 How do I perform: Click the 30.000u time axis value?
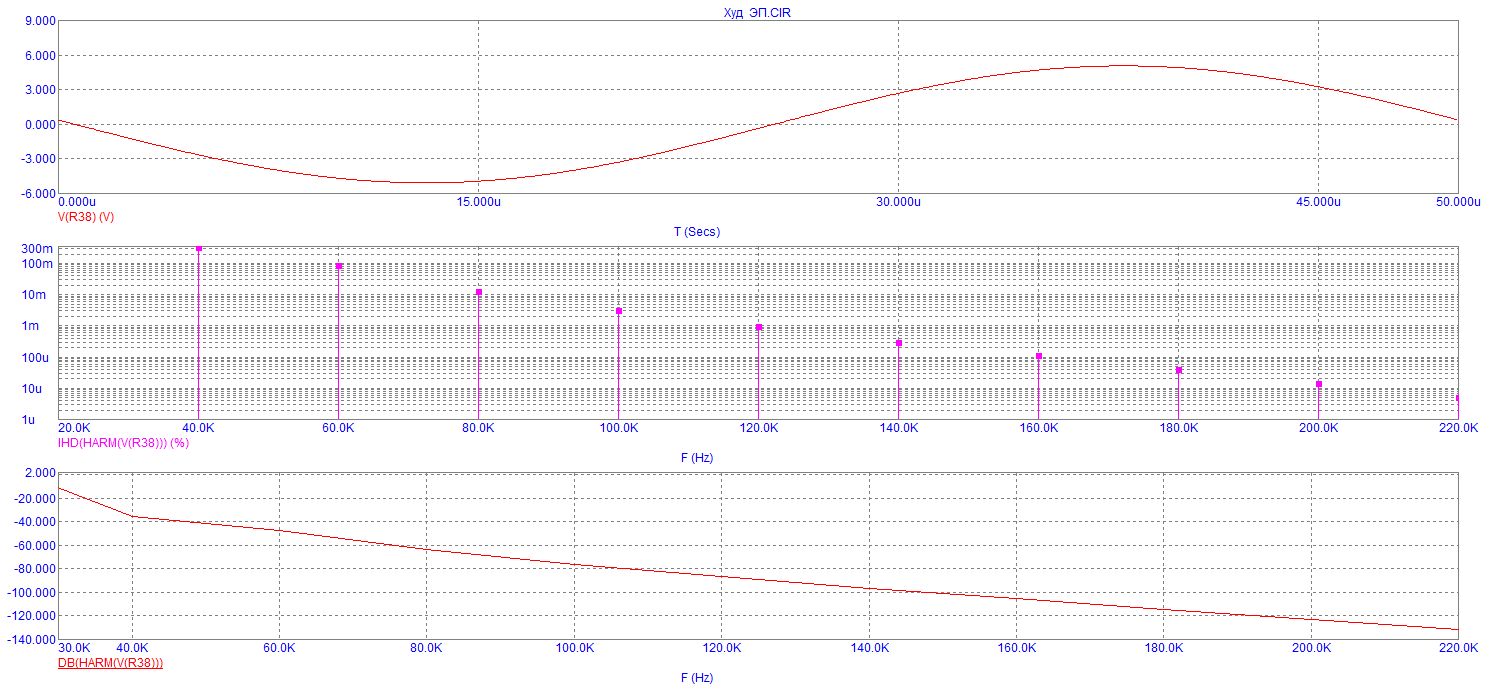pyautogui.click(x=898, y=203)
